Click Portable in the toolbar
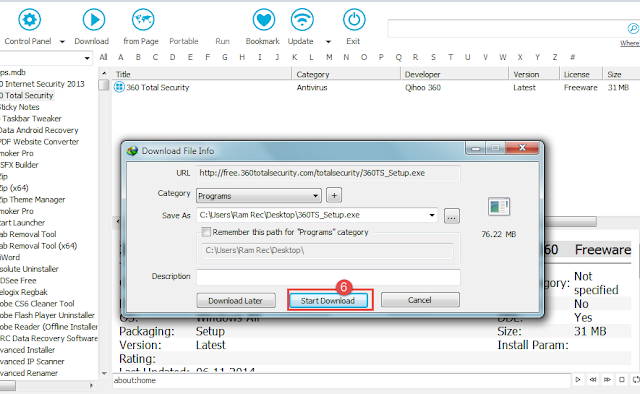Viewport: 640px width, 394px height. [x=184, y=41]
